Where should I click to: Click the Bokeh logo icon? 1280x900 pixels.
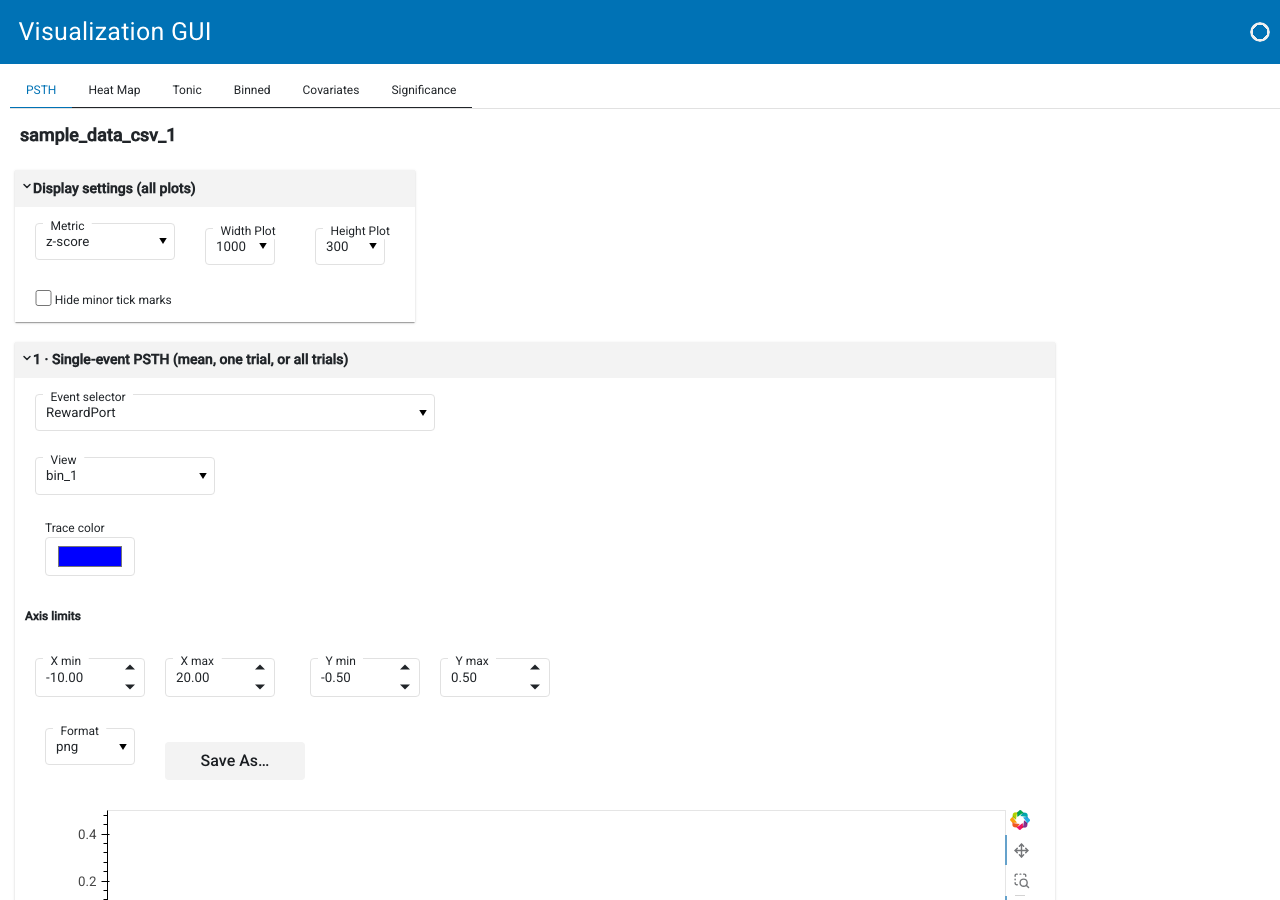1020,820
